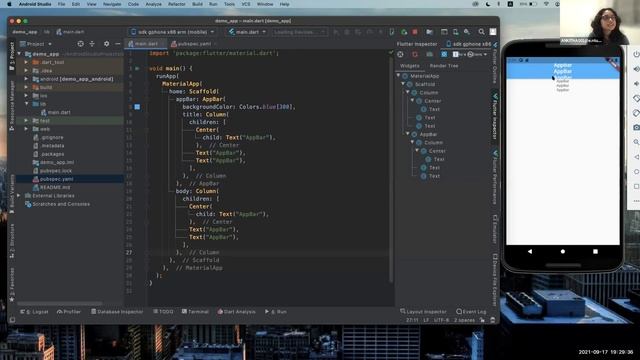Open the Logcat tool window
The image size is (640, 360).
pyautogui.click(x=34, y=311)
